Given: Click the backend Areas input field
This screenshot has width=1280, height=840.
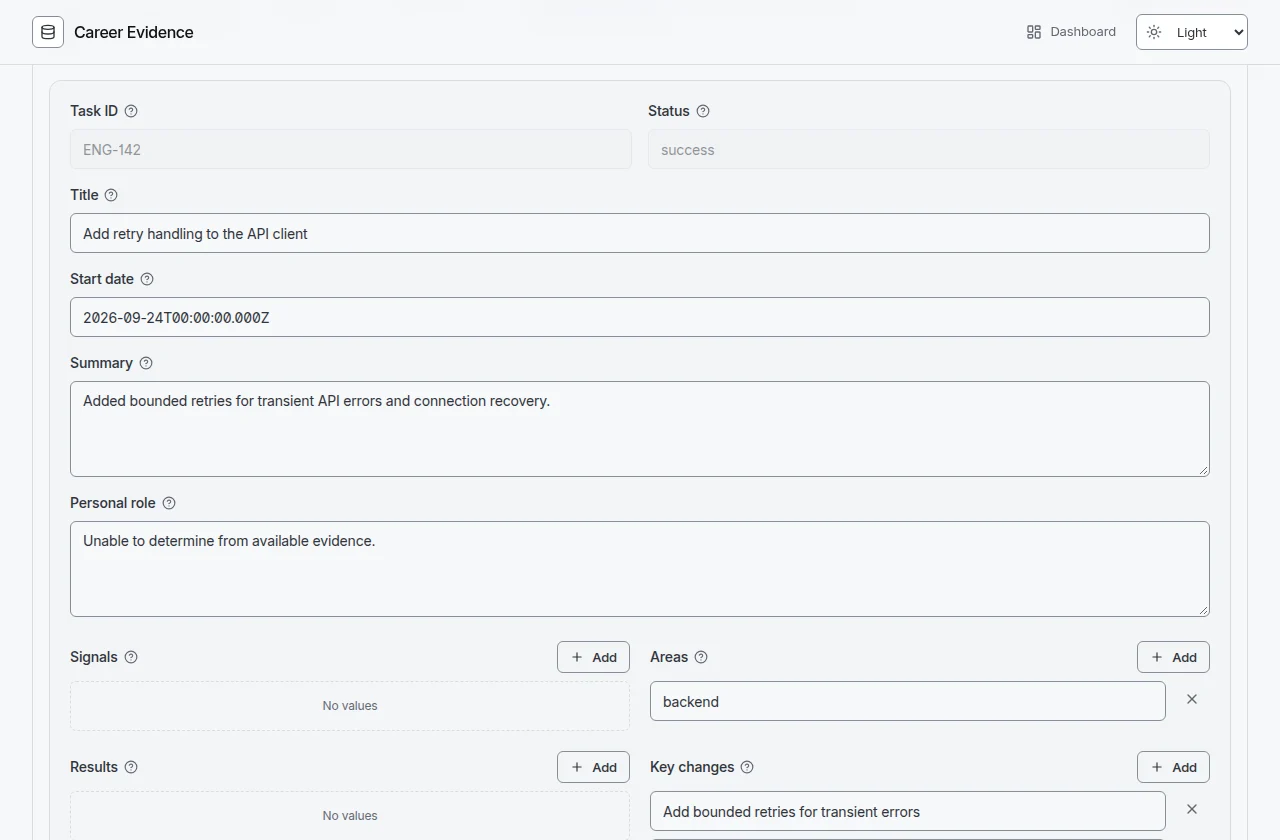Looking at the screenshot, I should [908, 701].
